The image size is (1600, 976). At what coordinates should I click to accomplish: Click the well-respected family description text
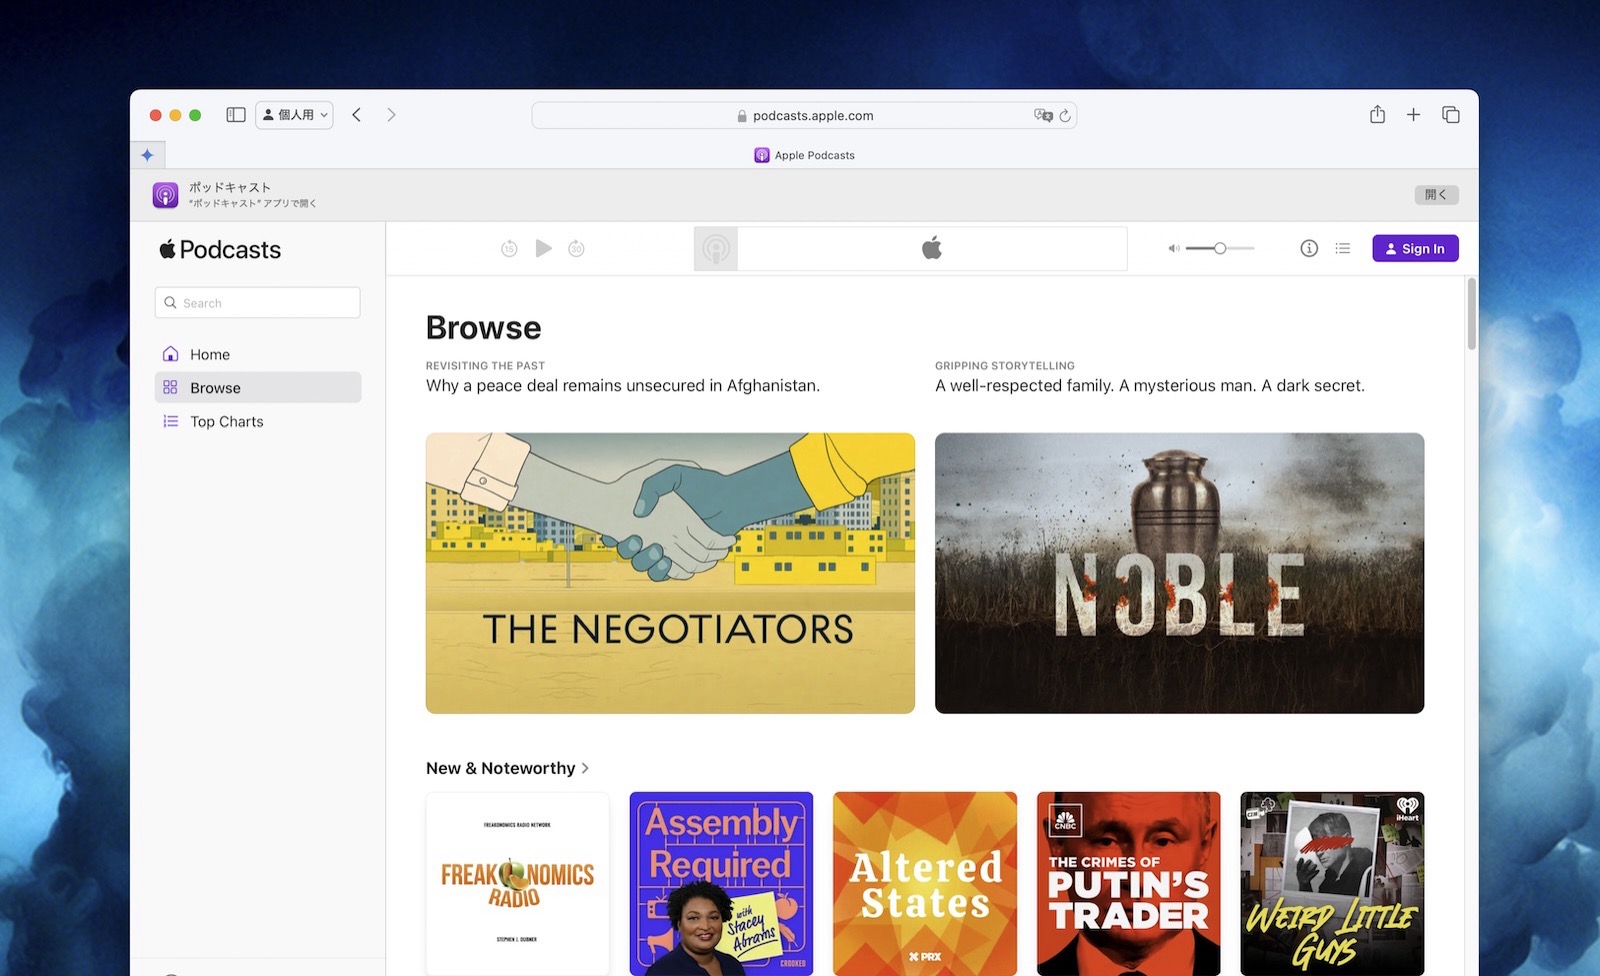1150,386
